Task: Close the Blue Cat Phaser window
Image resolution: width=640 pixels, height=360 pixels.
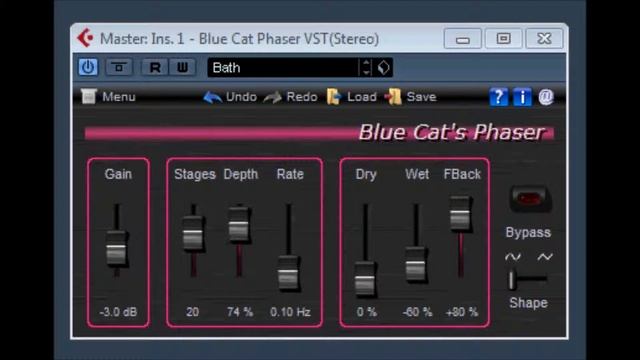Action: (544, 39)
